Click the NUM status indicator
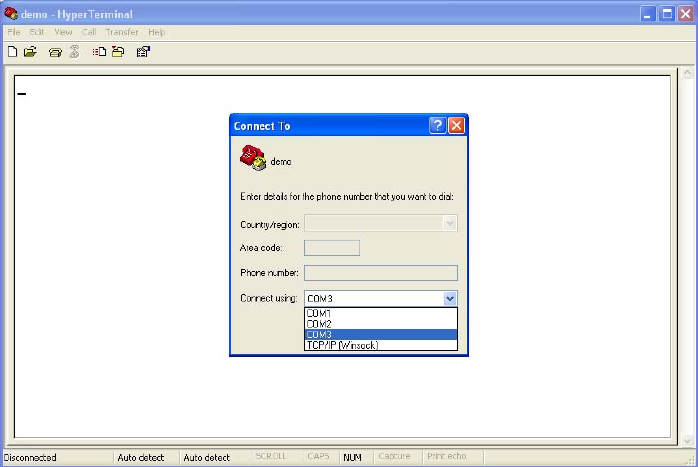 [353, 457]
